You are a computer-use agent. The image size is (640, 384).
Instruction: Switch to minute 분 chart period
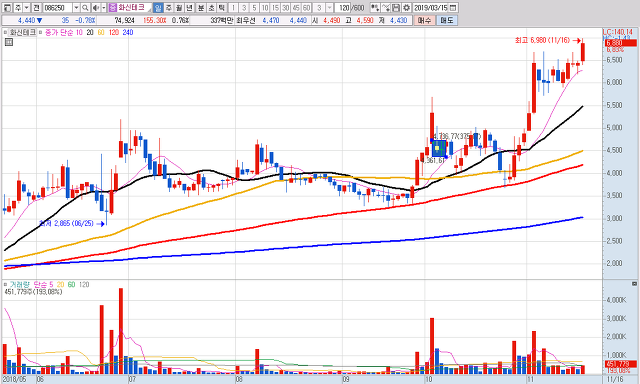click(x=201, y=8)
